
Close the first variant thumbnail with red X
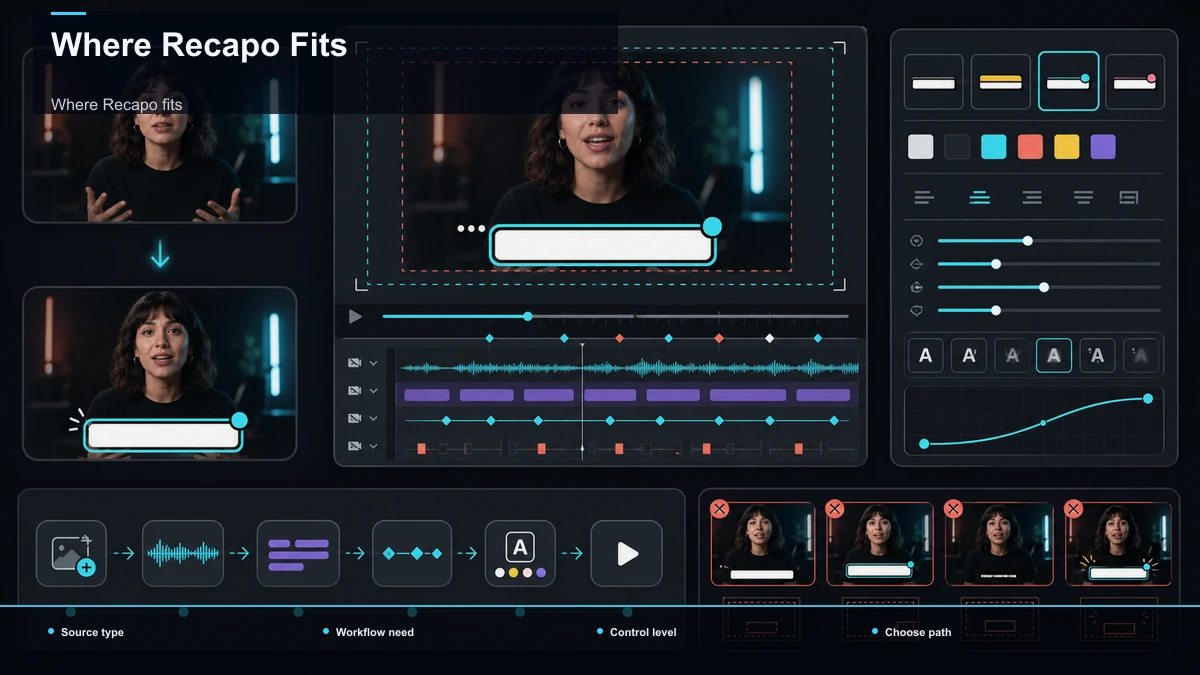point(719,509)
